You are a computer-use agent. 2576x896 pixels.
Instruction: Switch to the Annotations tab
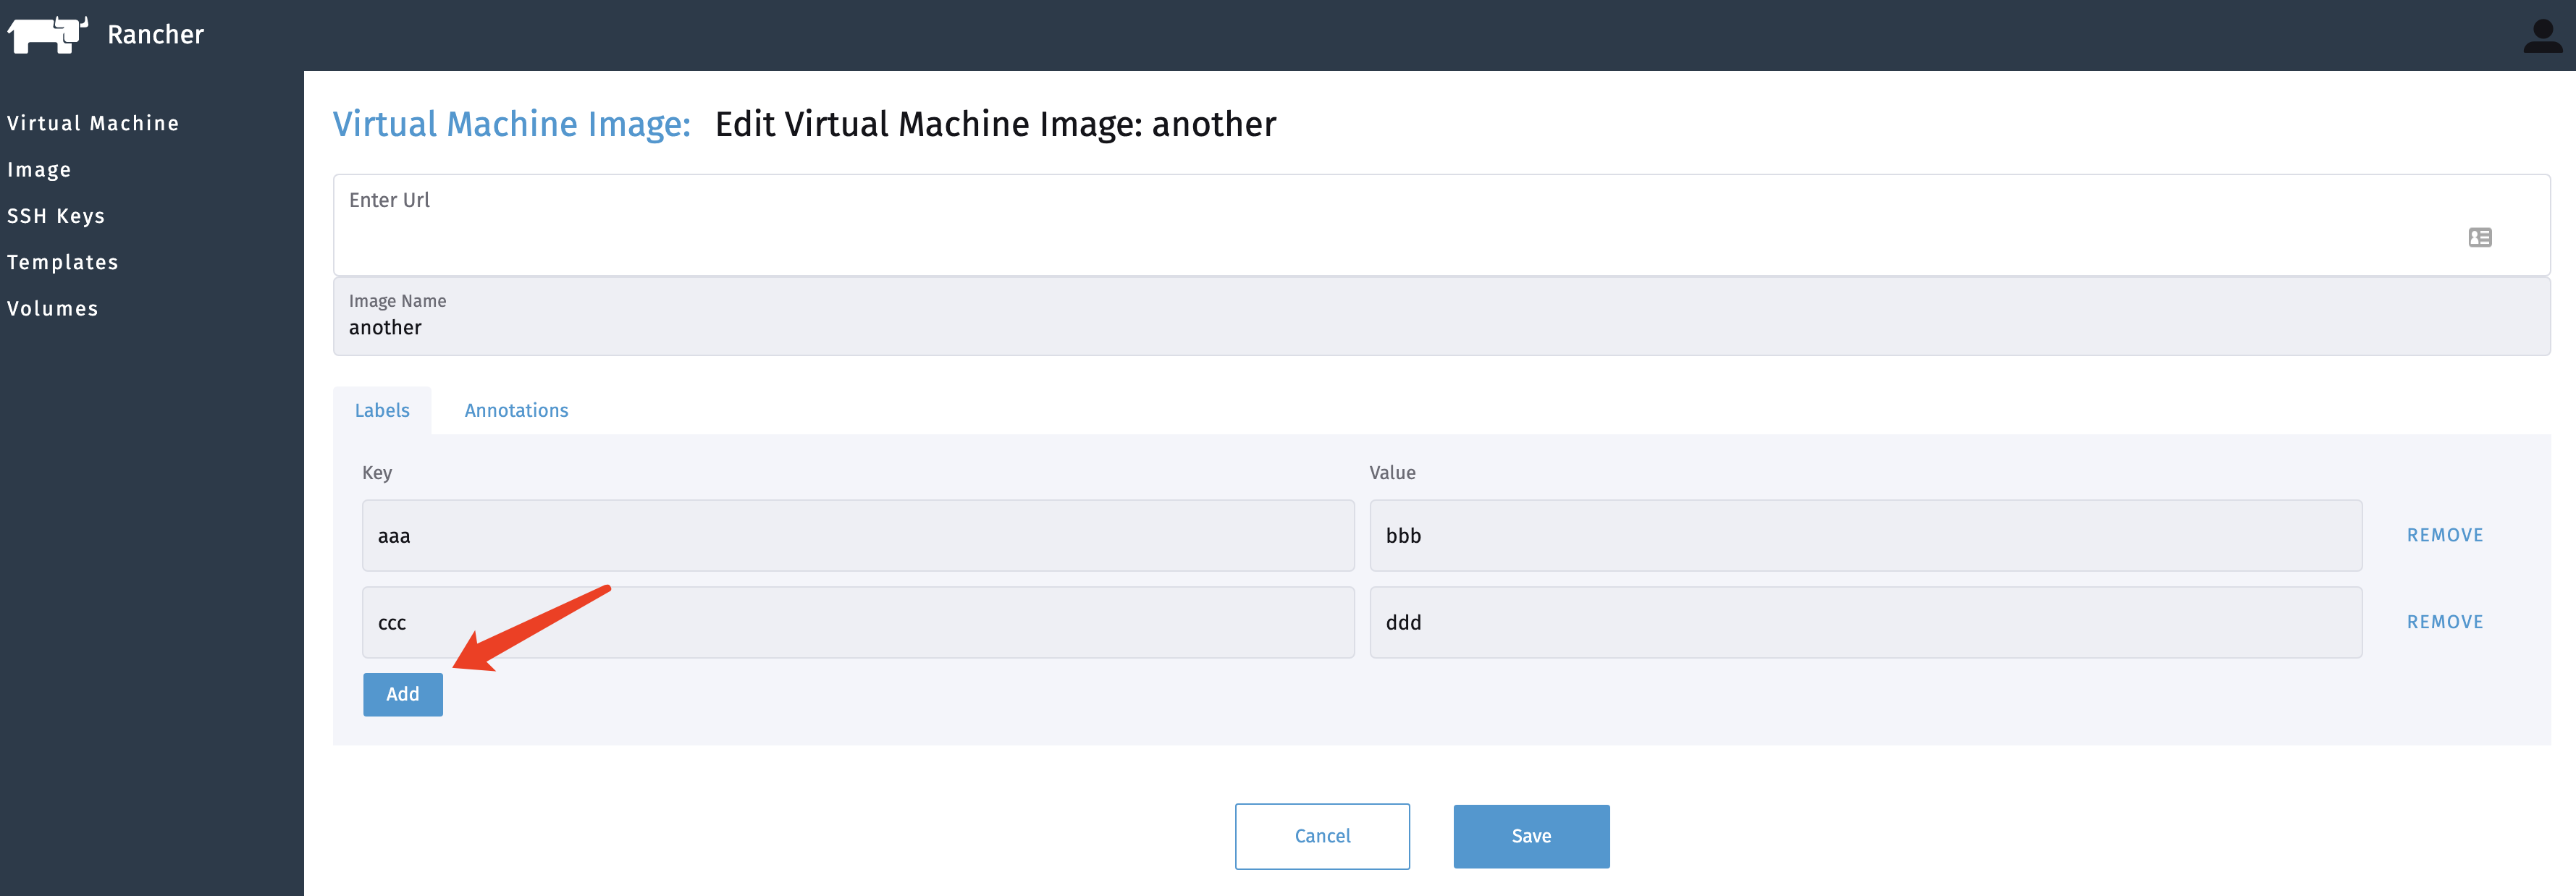point(516,410)
